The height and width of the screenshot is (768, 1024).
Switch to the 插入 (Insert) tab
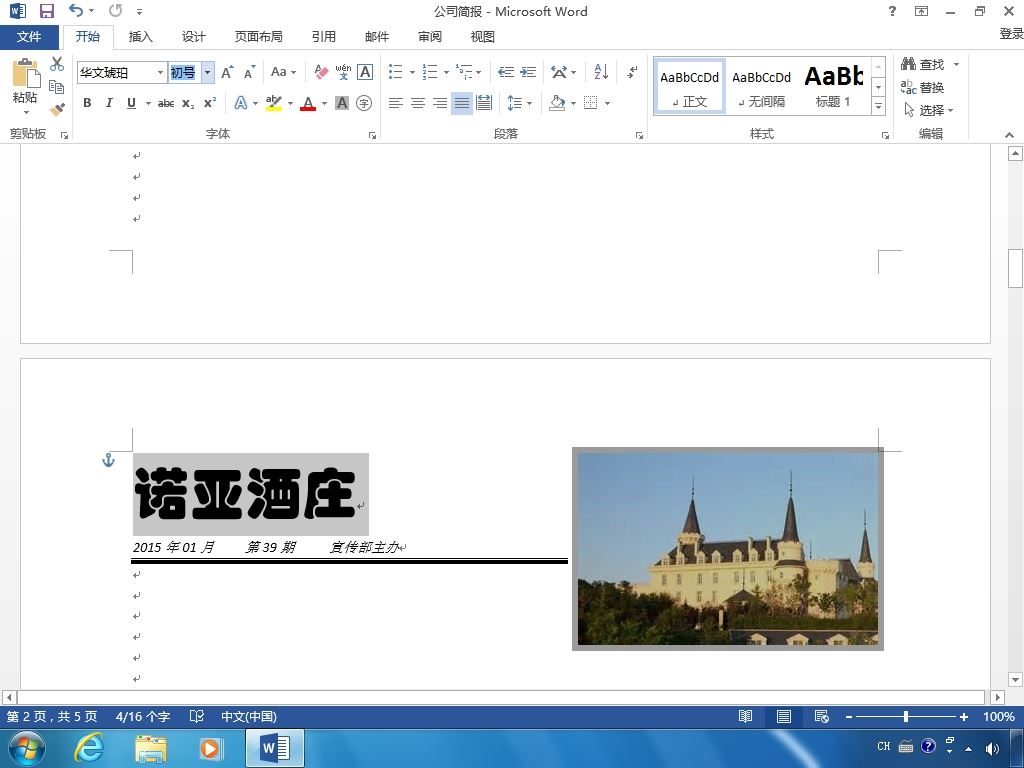pyautogui.click(x=140, y=37)
